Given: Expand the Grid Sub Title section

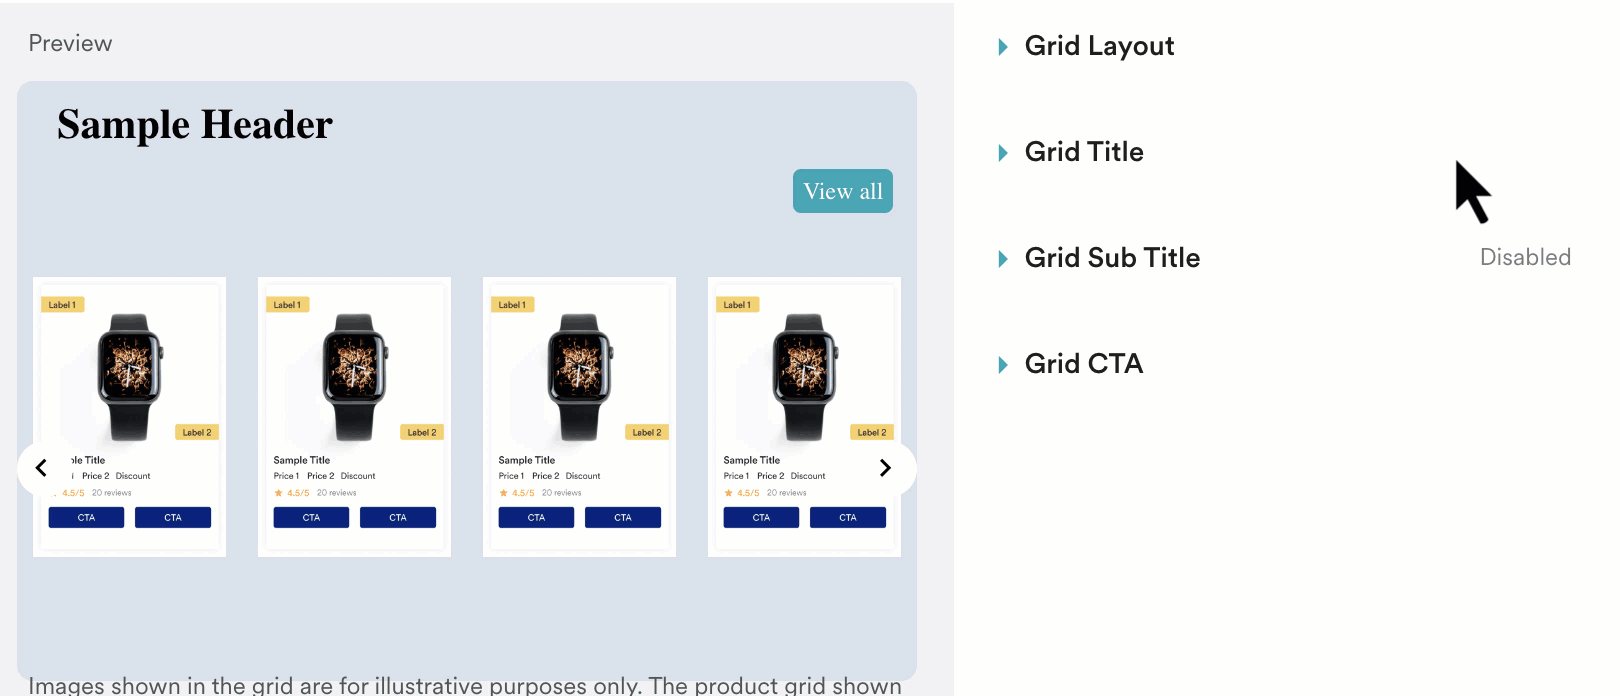Looking at the screenshot, I should click(1112, 257).
